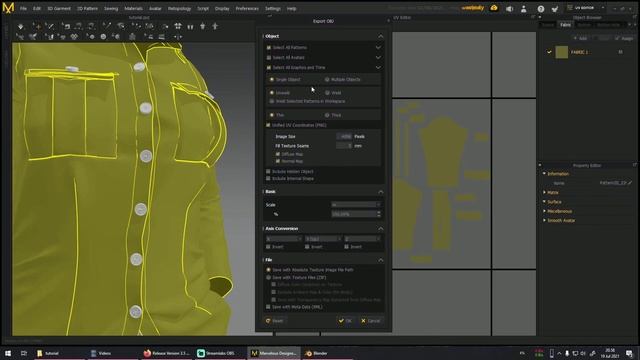Toggle the Select All Patterns checkbox
Viewport: 640px width, 360px height.
pyautogui.click(x=269, y=47)
